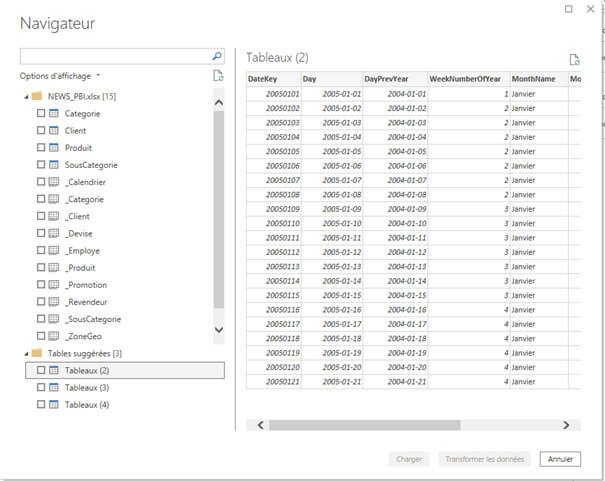Click the sheet icon next to _SousCategorie
Screen dimensions: 605x481
(54, 319)
